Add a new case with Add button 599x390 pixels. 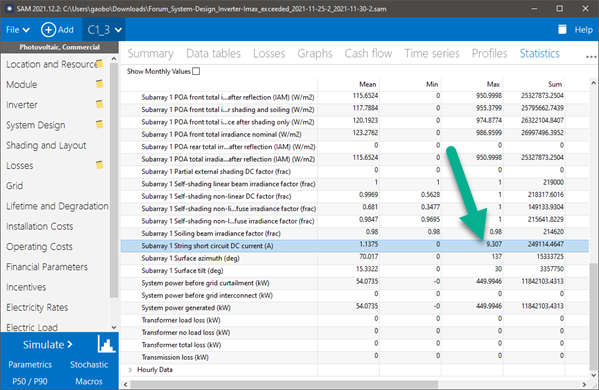pyautogui.click(x=57, y=29)
